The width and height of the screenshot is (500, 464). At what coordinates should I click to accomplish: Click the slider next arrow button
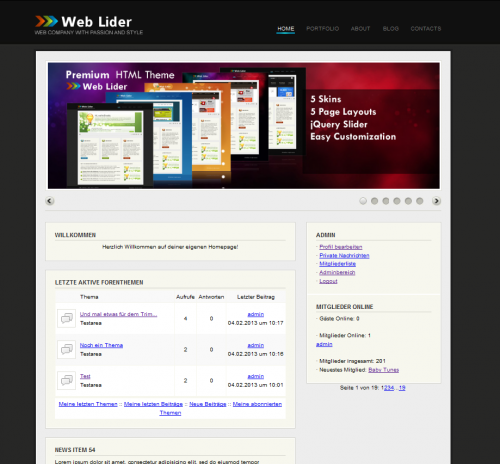point(436,201)
